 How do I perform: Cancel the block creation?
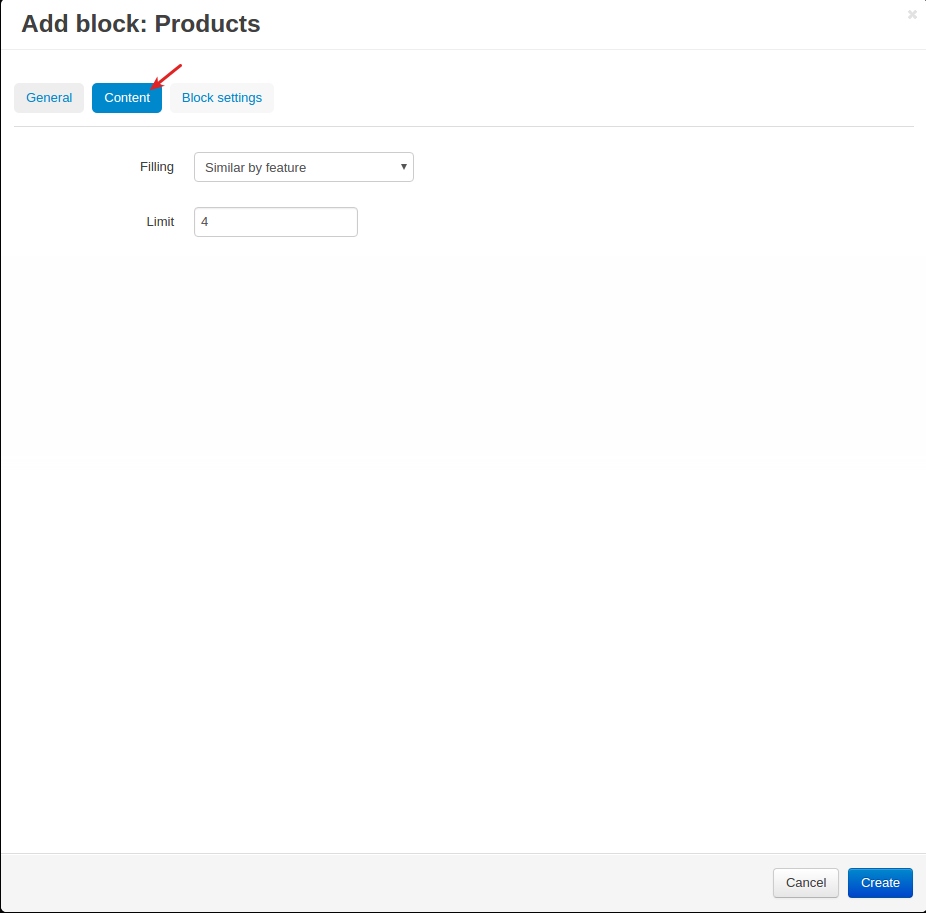806,882
